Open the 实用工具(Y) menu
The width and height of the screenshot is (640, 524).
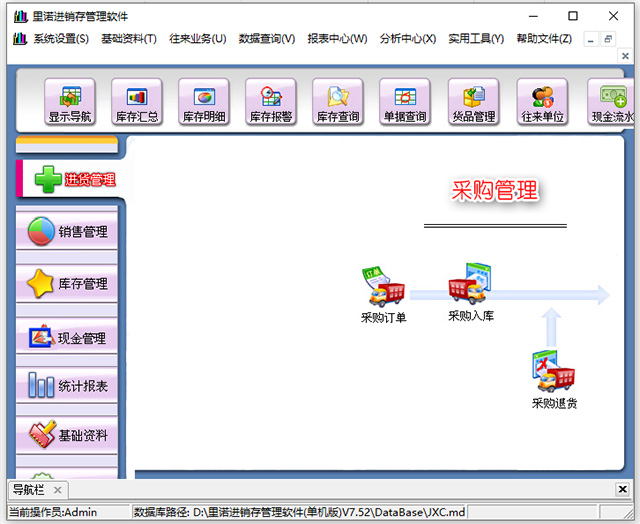click(476, 39)
